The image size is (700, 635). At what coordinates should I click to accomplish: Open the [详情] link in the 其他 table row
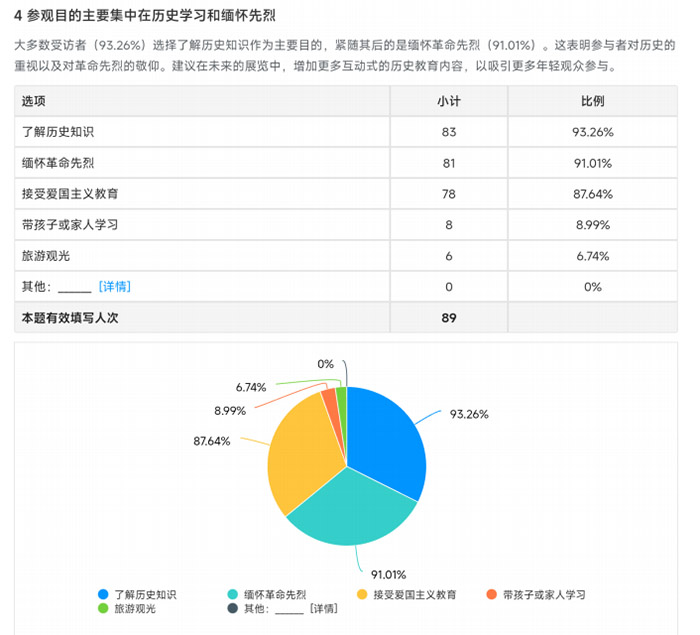tap(114, 287)
